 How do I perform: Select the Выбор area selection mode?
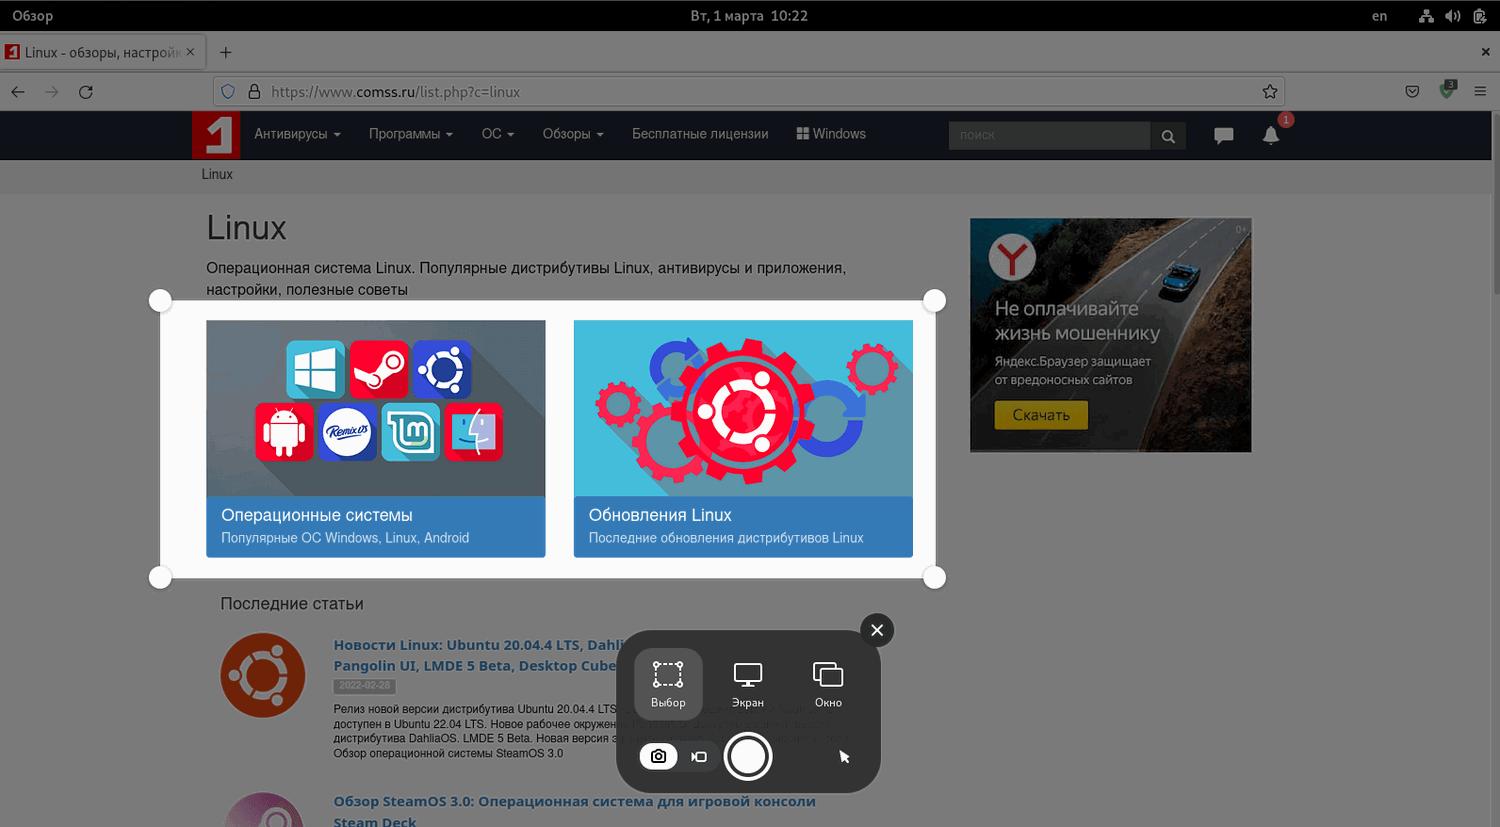[668, 684]
